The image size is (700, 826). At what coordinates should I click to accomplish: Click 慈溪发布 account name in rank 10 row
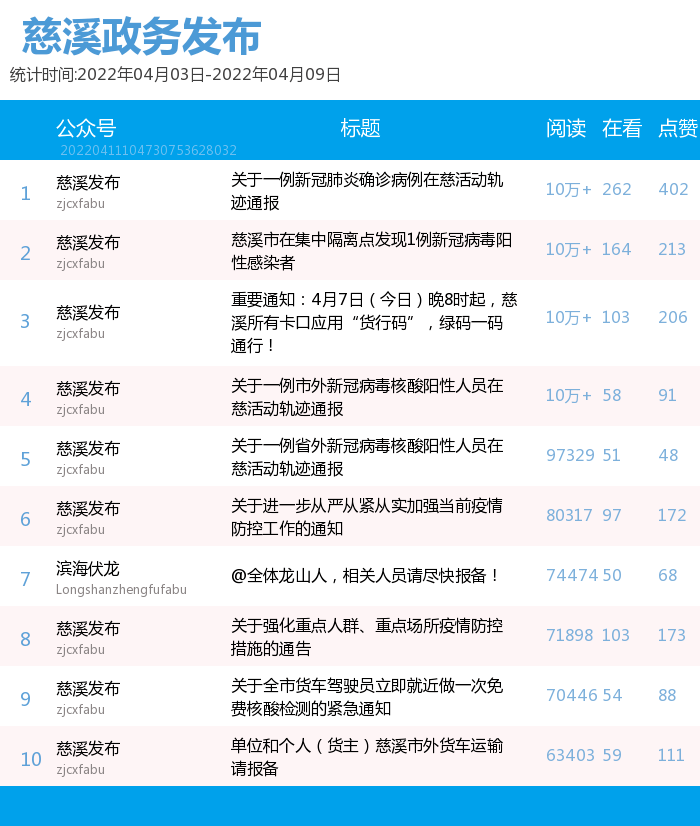coord(87,749)
